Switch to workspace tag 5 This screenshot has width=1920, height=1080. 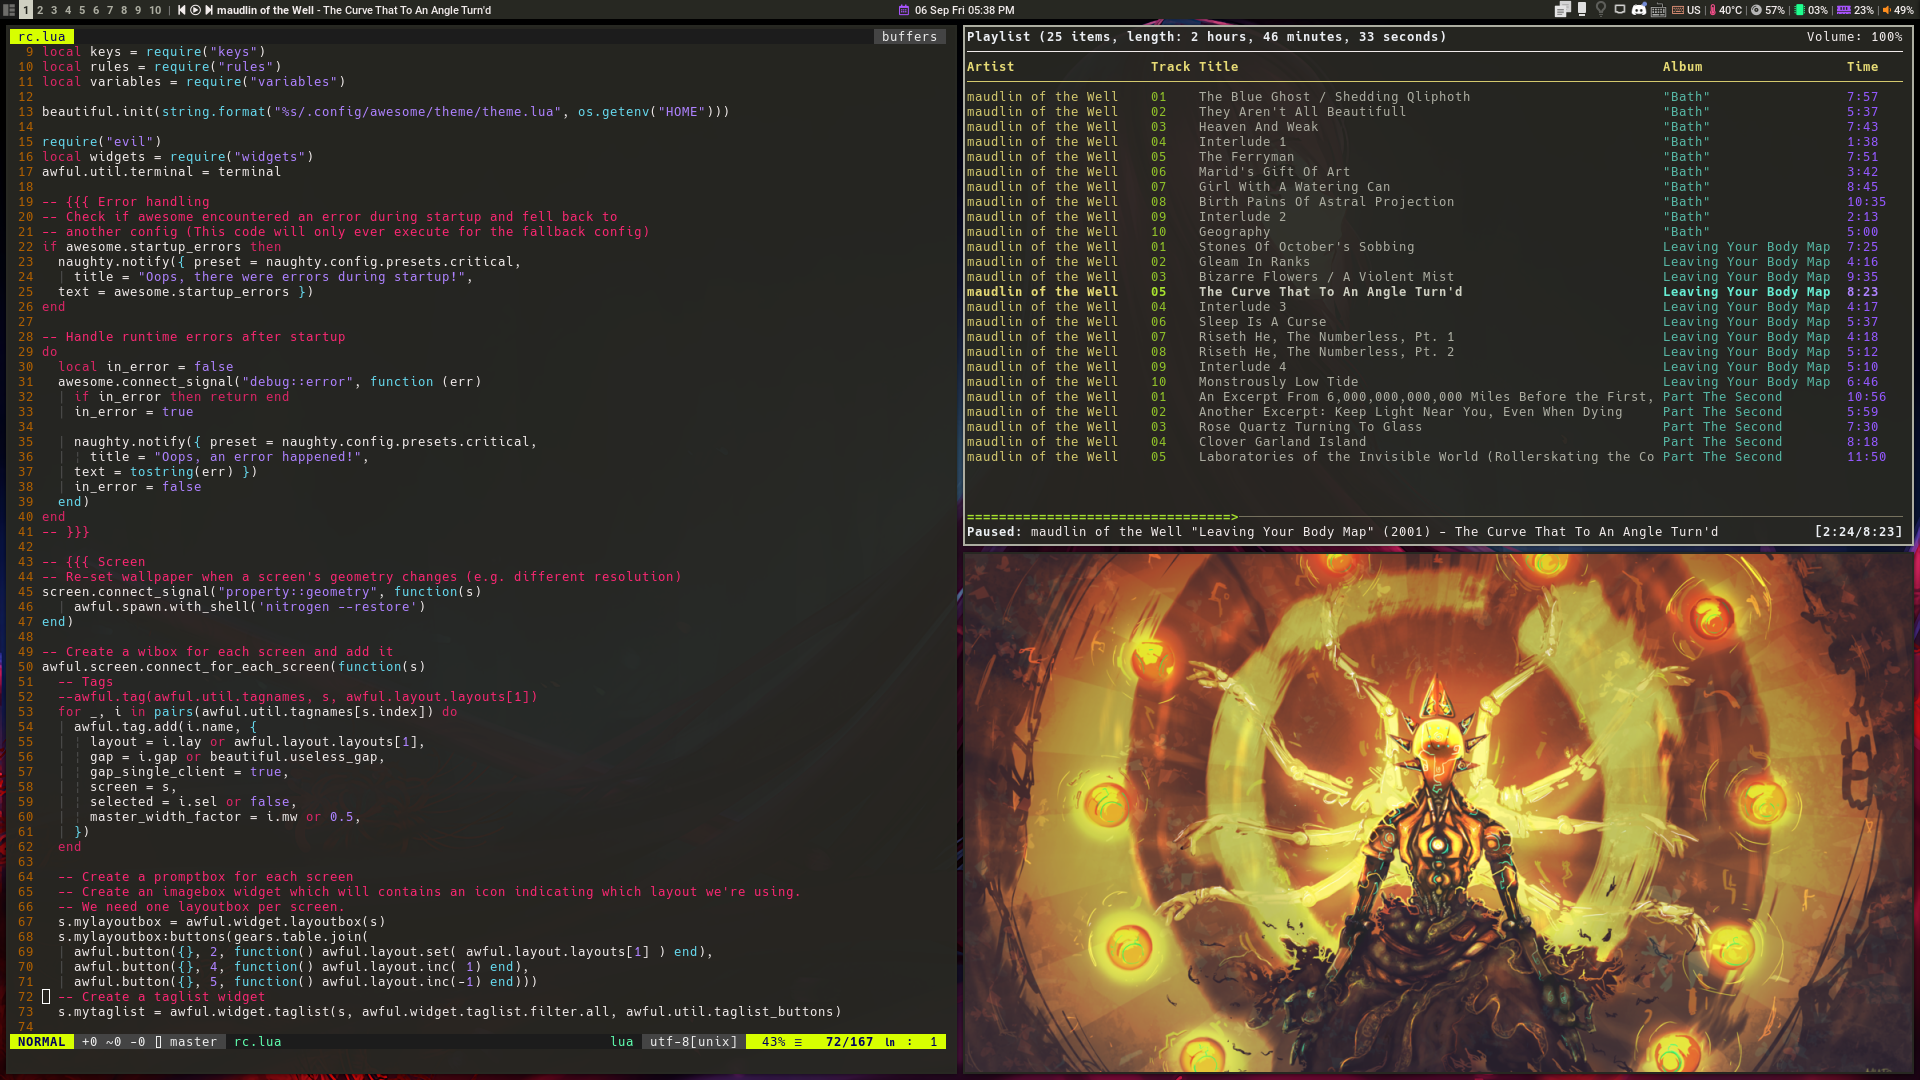(82, 10)
